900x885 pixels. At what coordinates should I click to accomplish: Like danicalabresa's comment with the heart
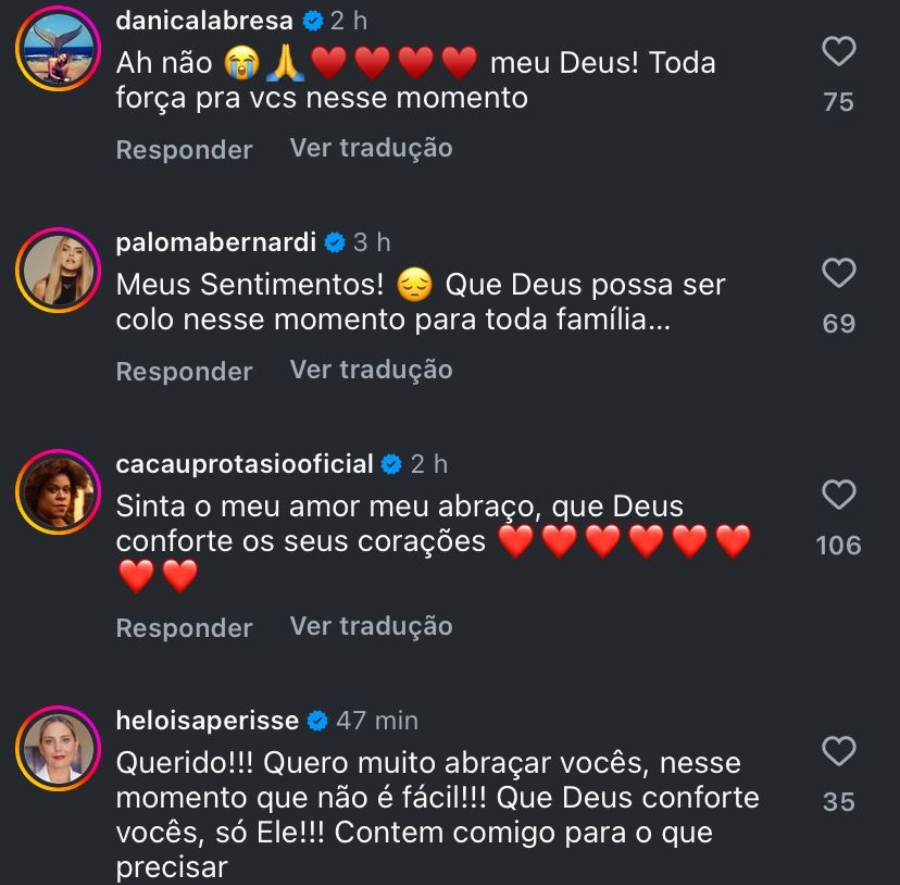coord(838,51)
